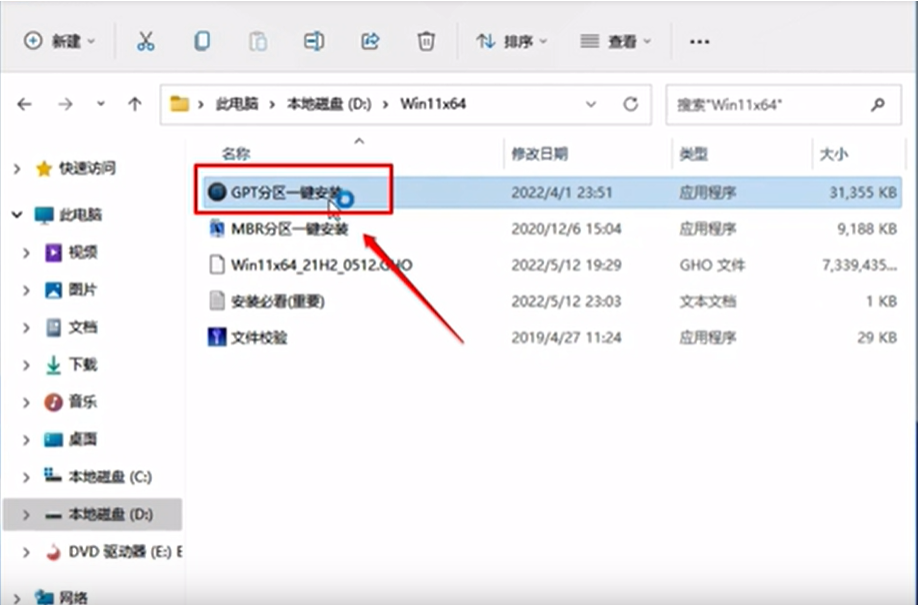Click the search magnifier icon
Screen dimensions: 918x605
[x=877, y=105]
